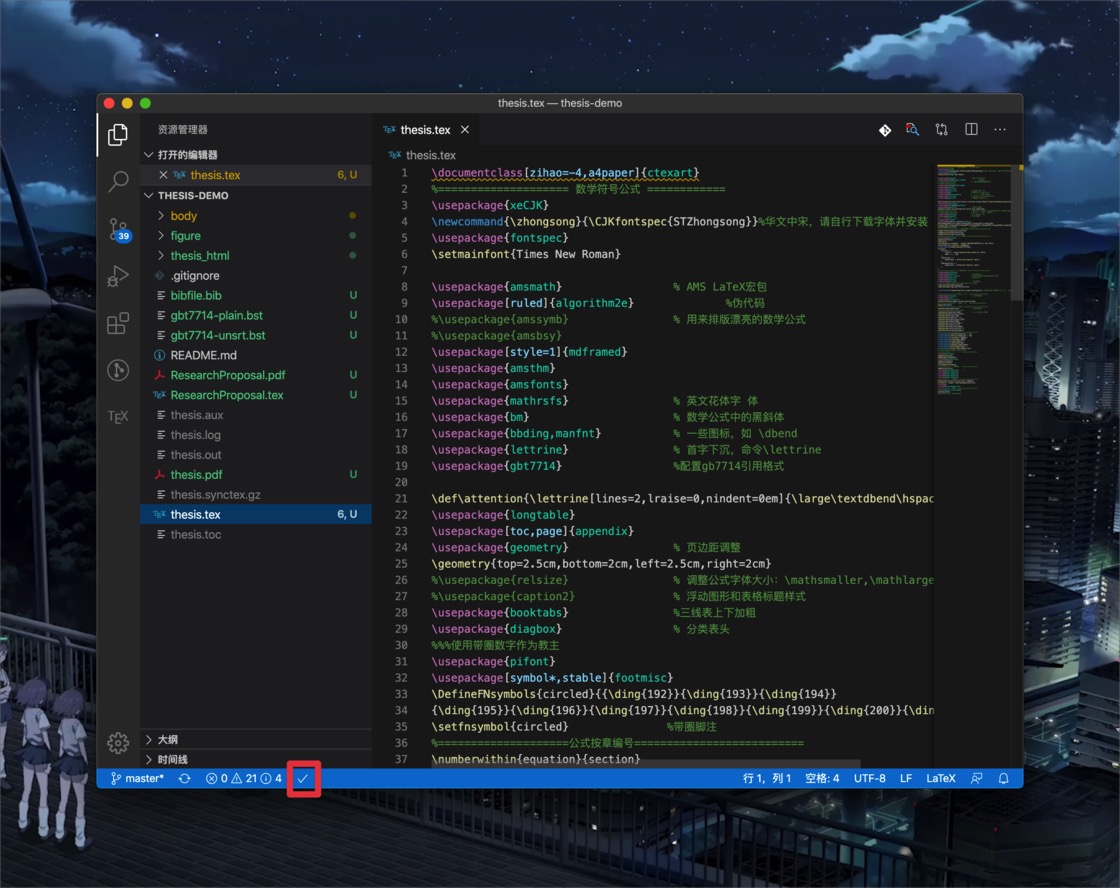
Task: Open the Extensions view icon
Action: click(118, 323)
